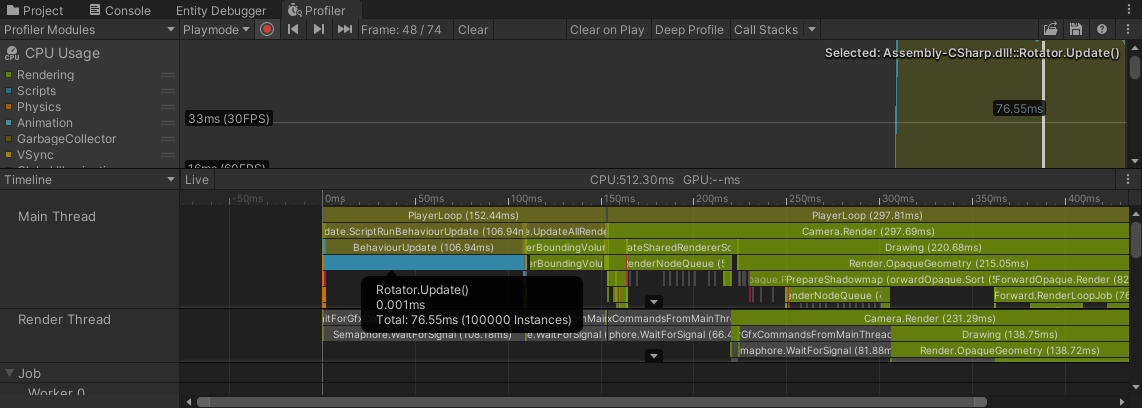
Task: Click the Clear button
Action: coord(473,30)
